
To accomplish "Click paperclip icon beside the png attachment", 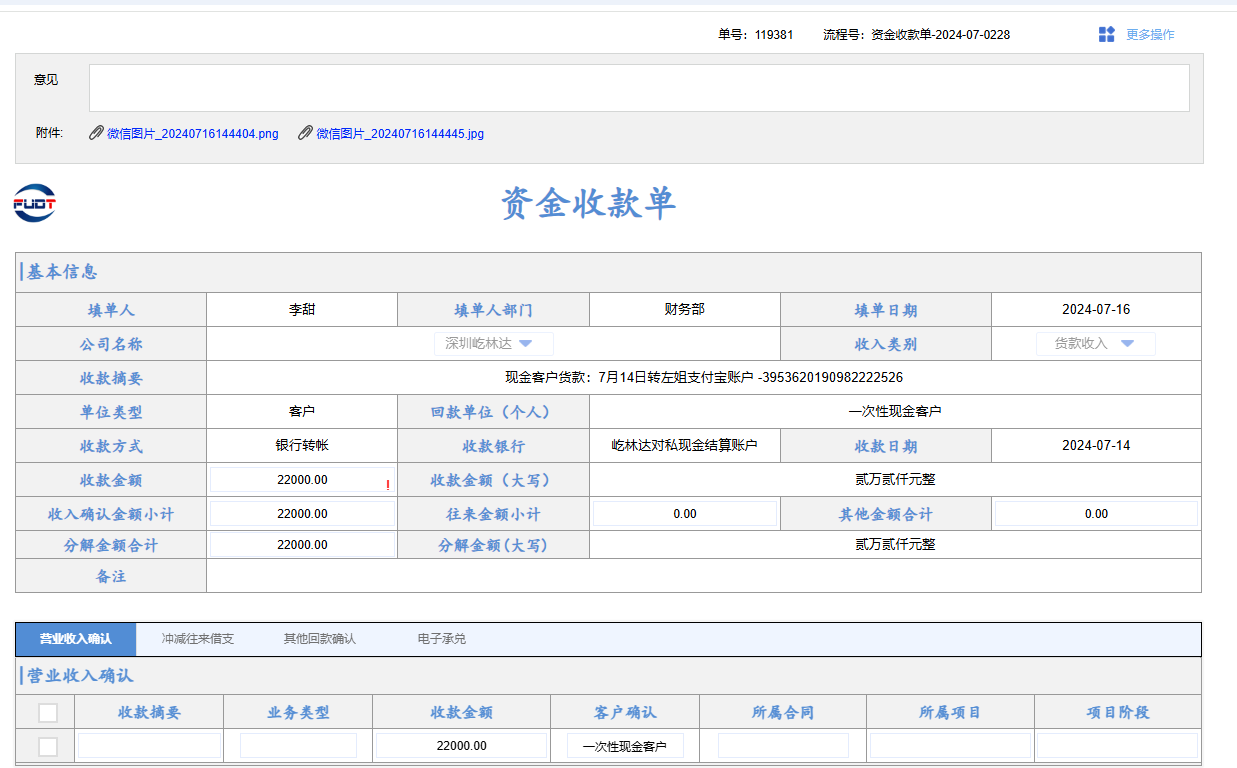I will click(x=96, y=133).
